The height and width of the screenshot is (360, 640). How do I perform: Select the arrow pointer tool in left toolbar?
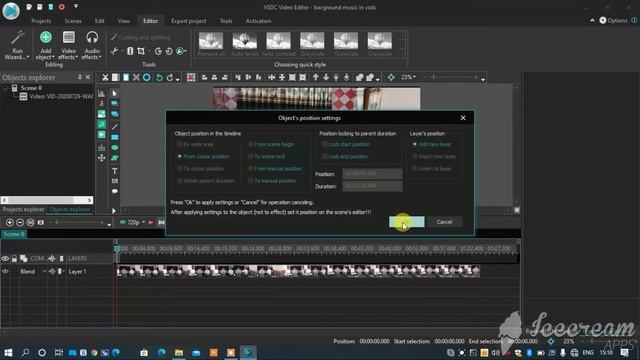click(x=115, y=93)
